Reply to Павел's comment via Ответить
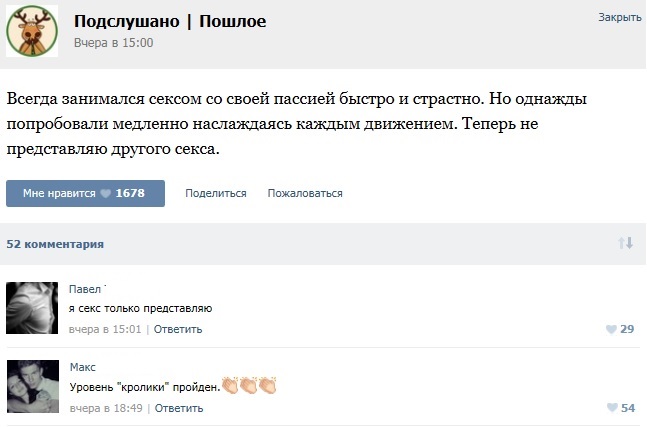647x427 pixels. [178, 329]
